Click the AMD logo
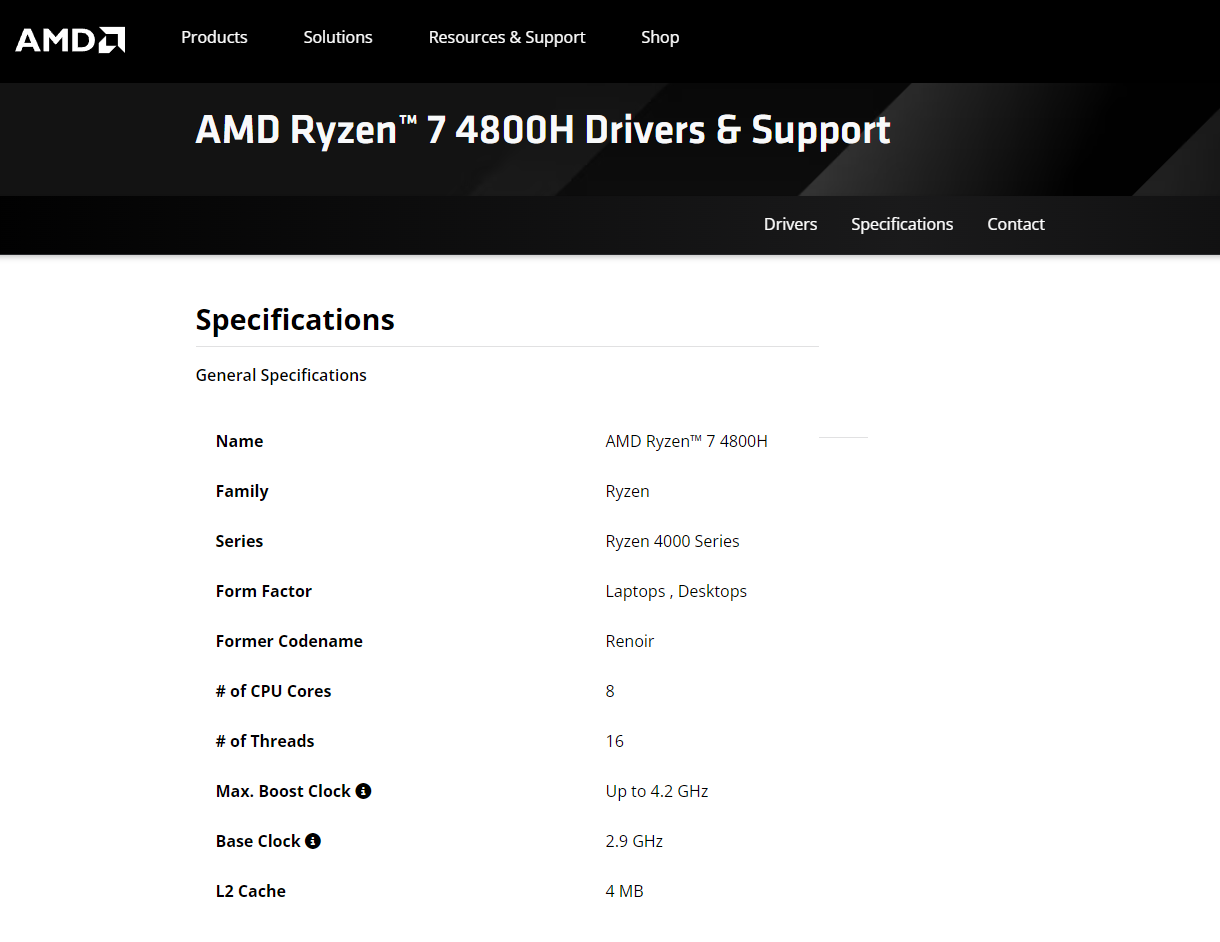1220x942 pixels. pos(70,39)
